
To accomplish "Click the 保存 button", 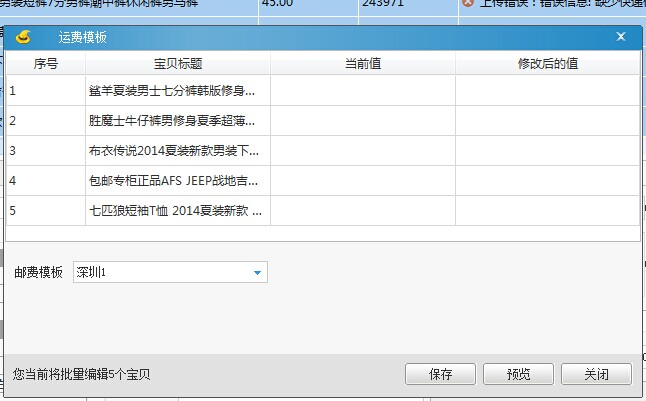I will pyautogui.click(x=440, y=374).
